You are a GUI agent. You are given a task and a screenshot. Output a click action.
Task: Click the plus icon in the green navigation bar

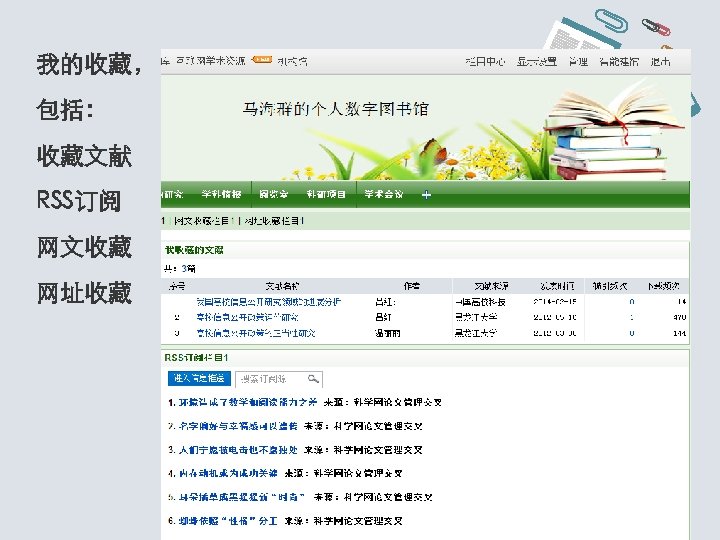[x=426, y=195]
